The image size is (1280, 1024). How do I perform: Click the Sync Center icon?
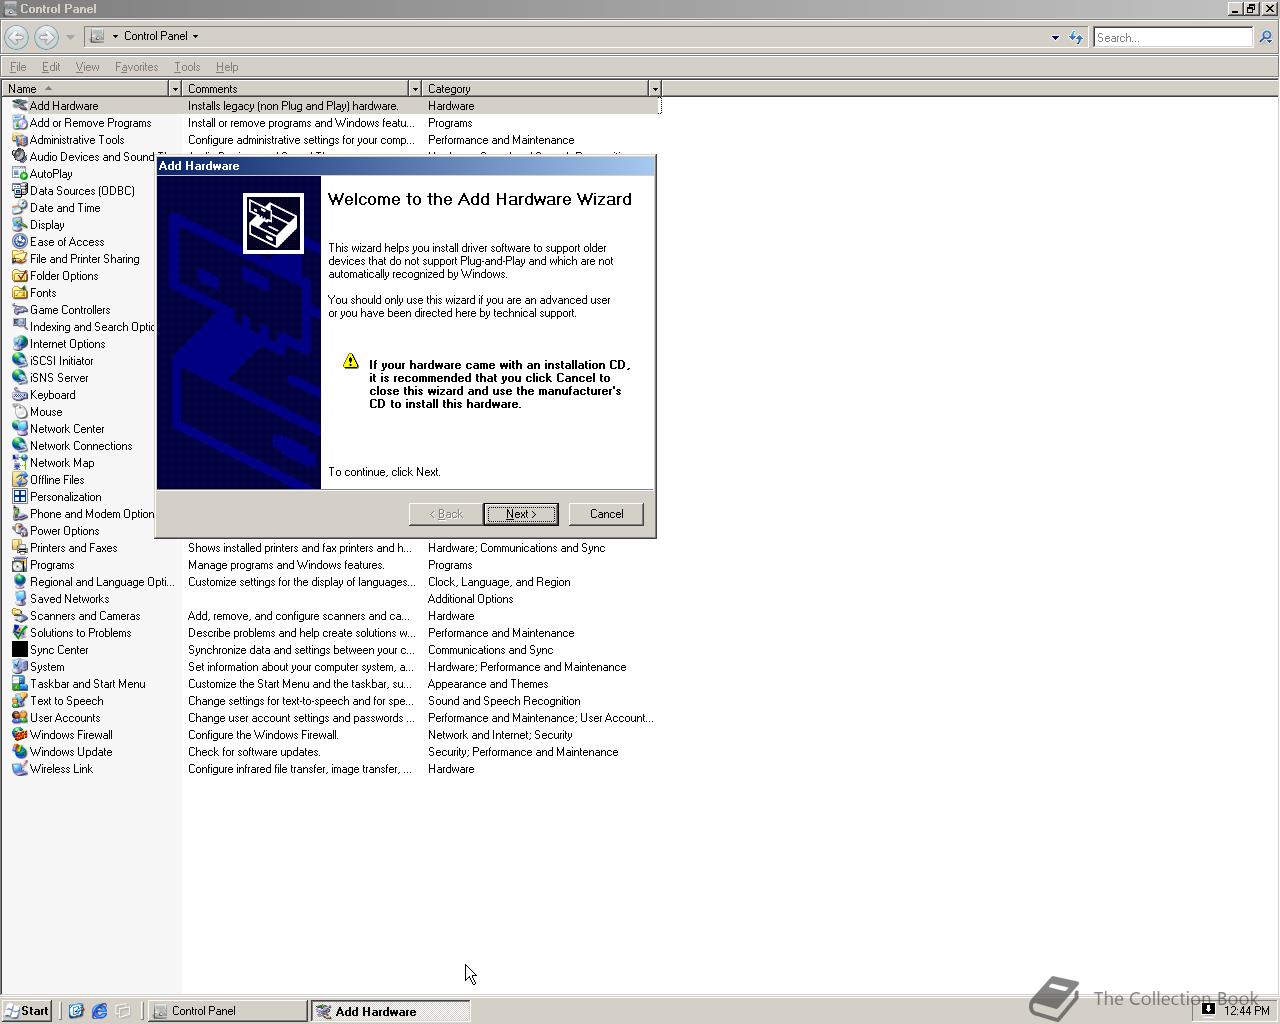click(x=19, y=650)
